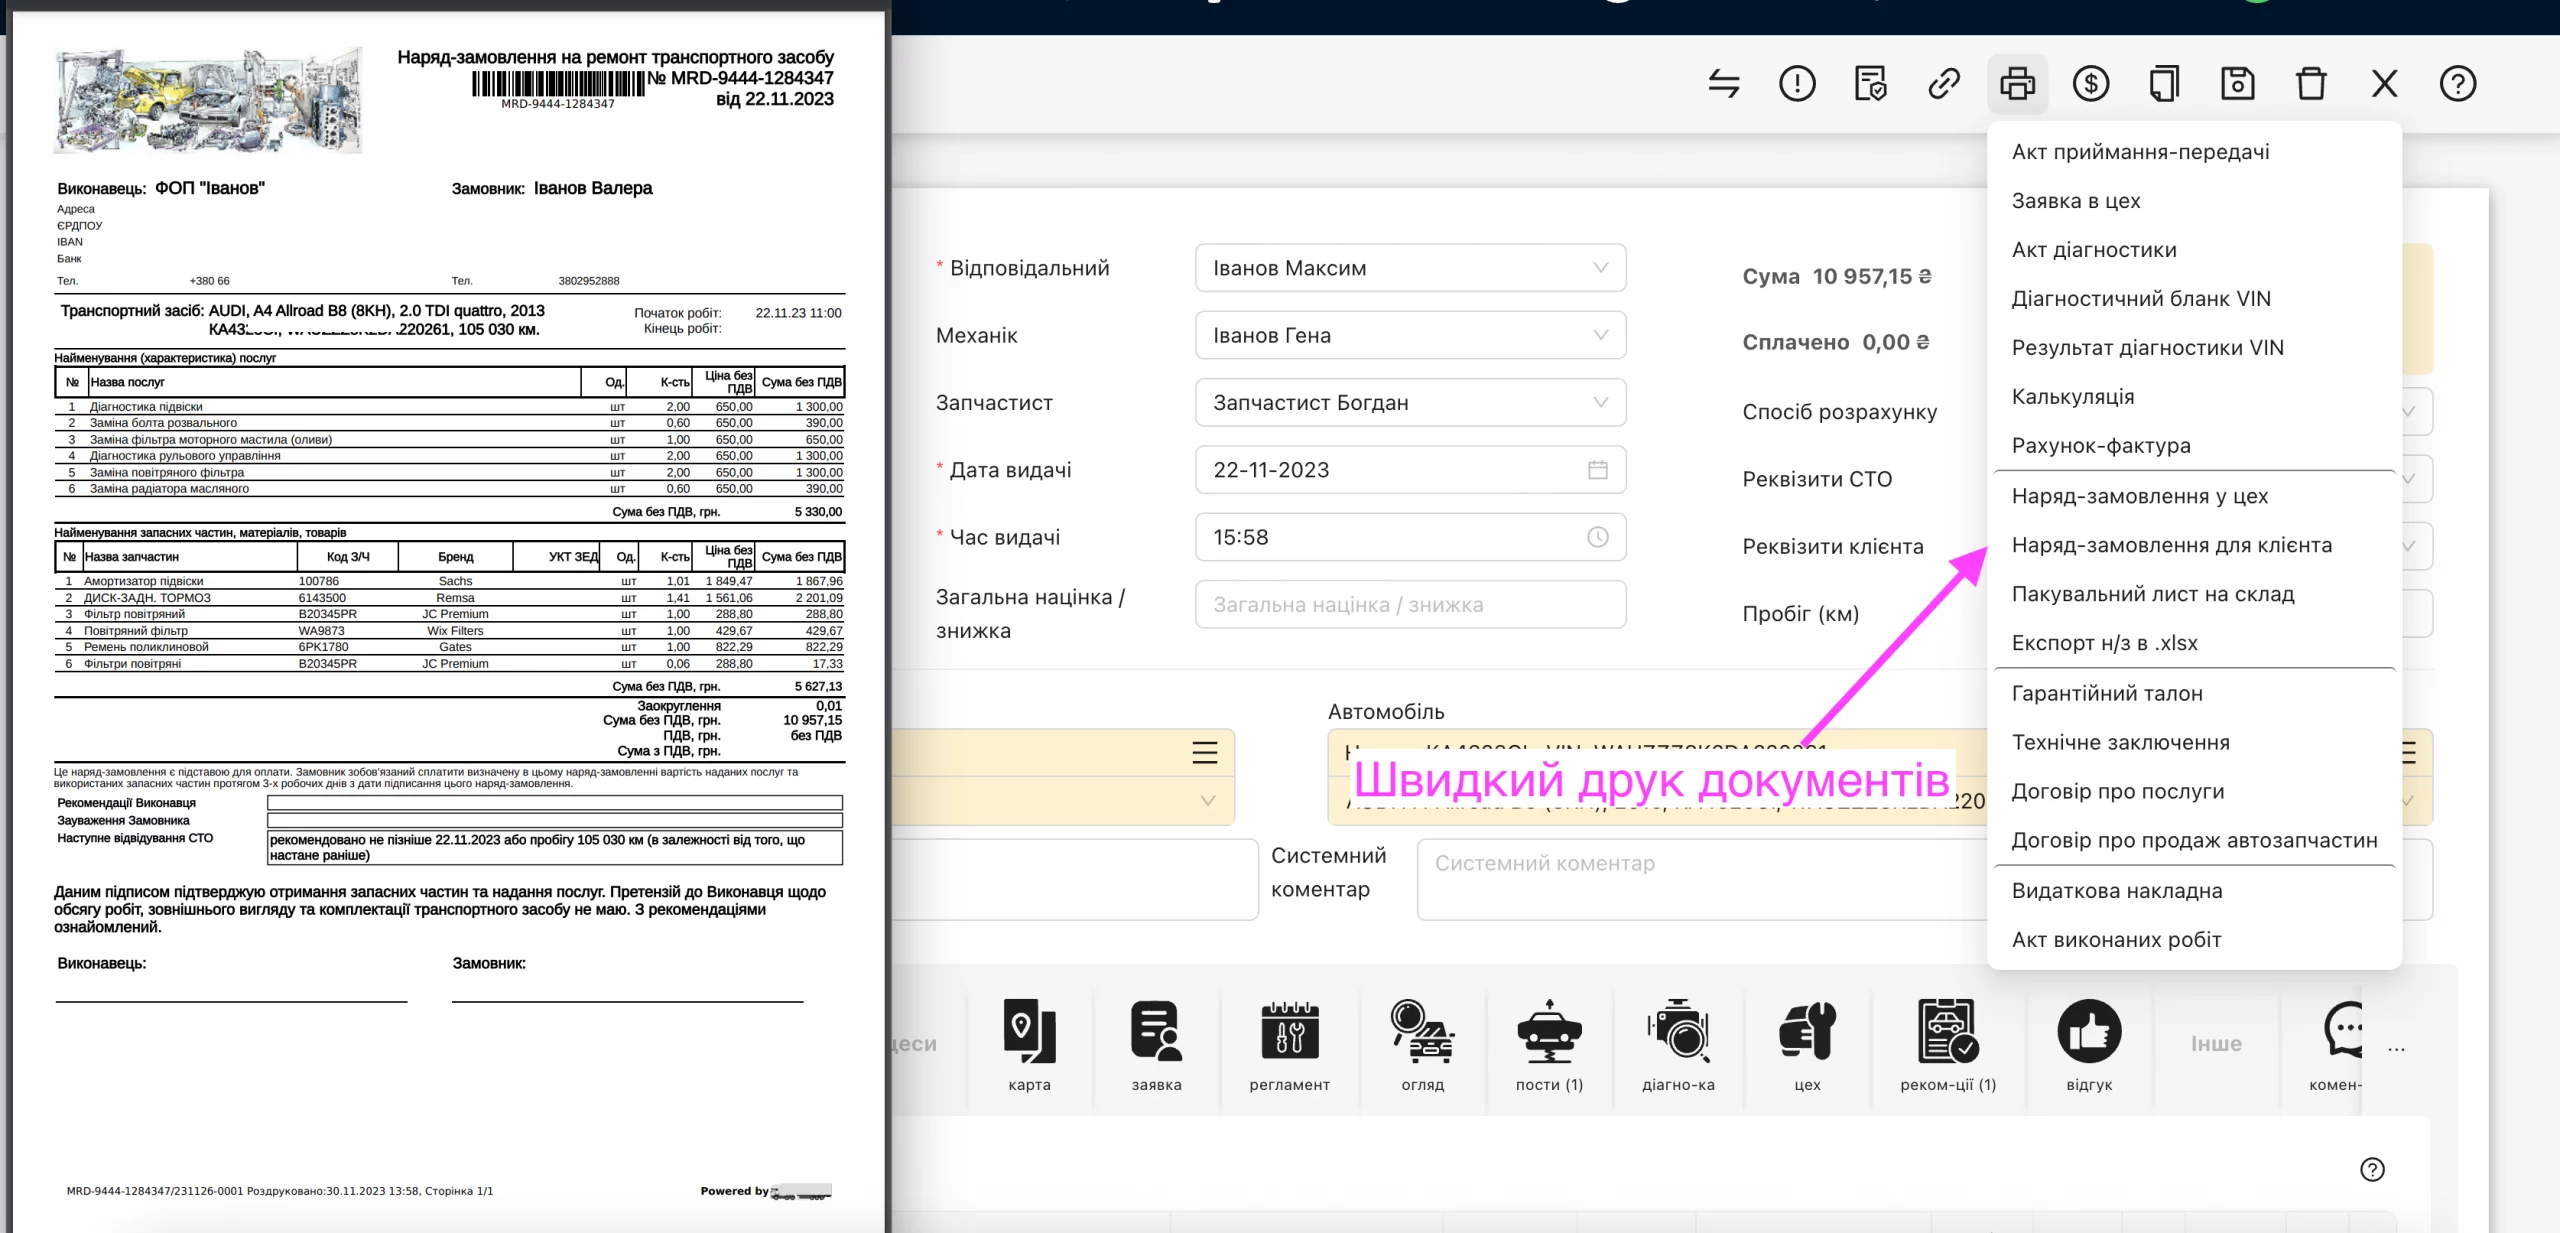This screenshot has height=1233, width=2560.
Task: Click the Інше tab label
Action: point(2216,1044)
